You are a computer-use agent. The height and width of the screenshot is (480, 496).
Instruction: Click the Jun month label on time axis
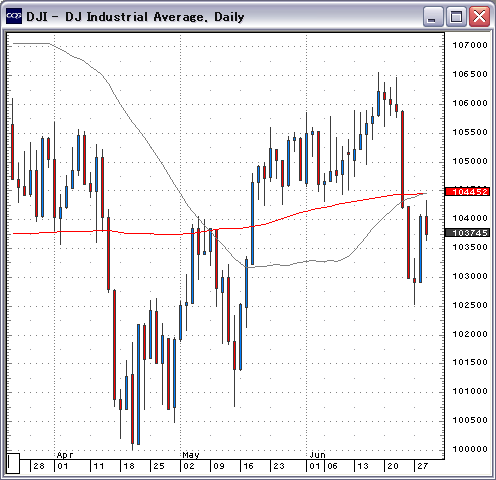pyautogui.click(x=317, y=455)
